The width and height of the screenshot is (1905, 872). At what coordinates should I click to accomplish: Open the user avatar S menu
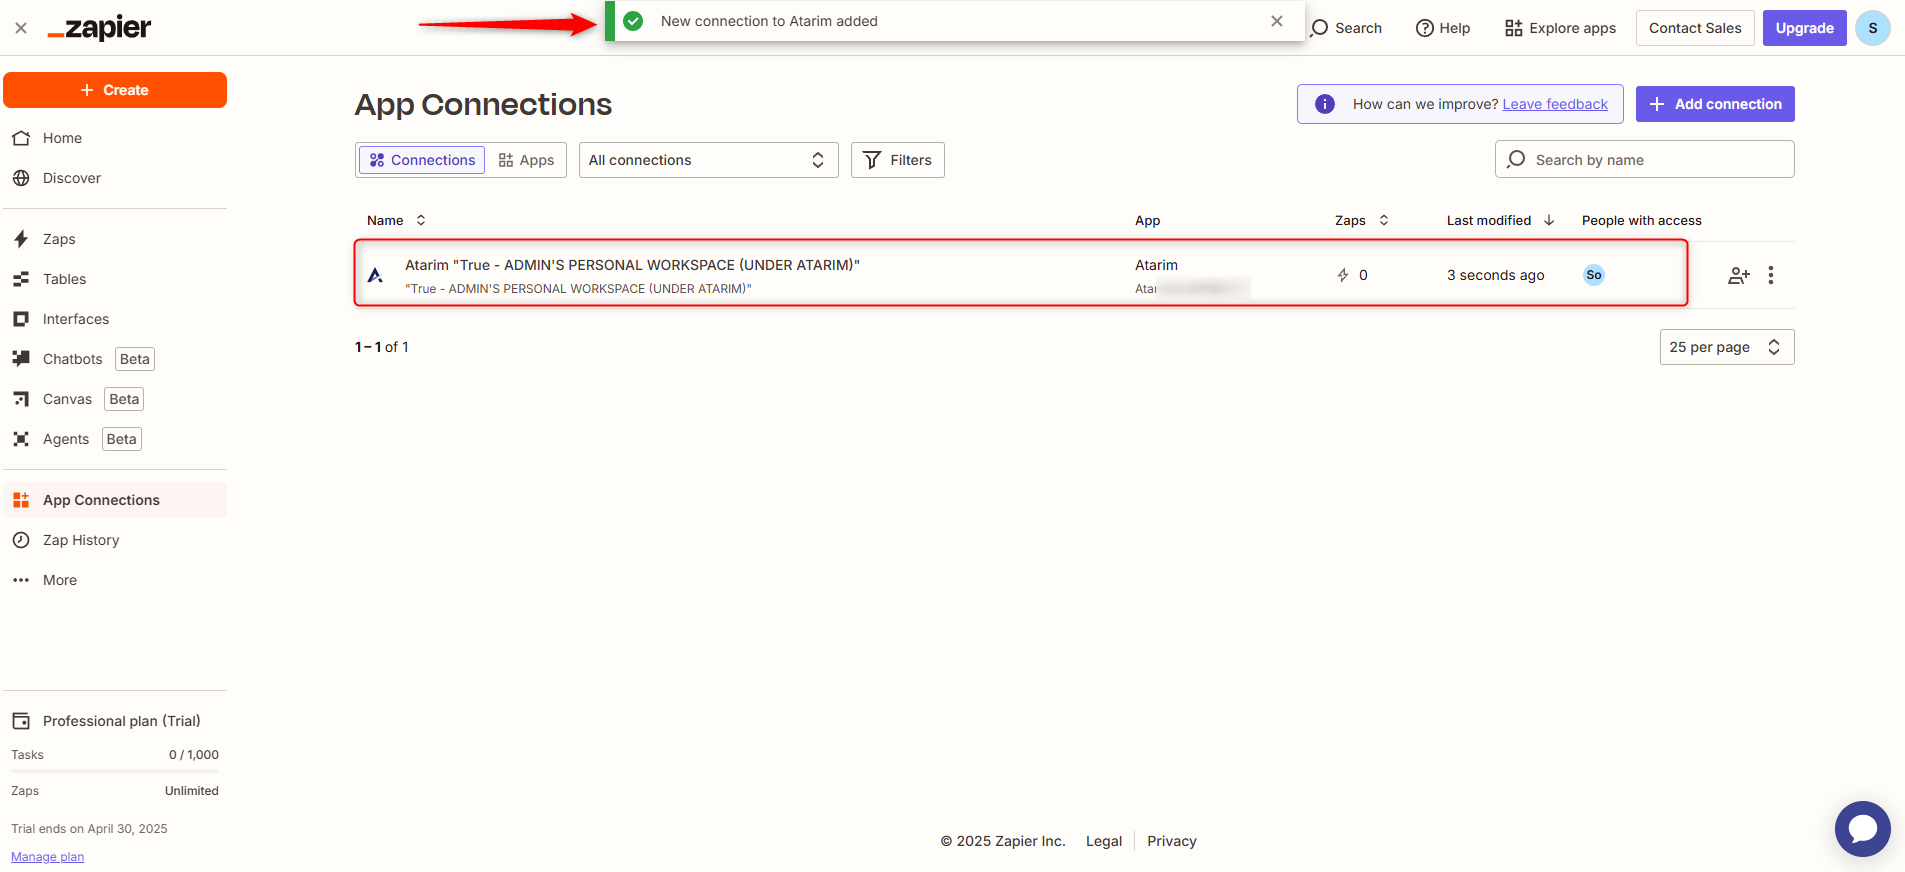pyautogui.click(x=1872, y=28)
